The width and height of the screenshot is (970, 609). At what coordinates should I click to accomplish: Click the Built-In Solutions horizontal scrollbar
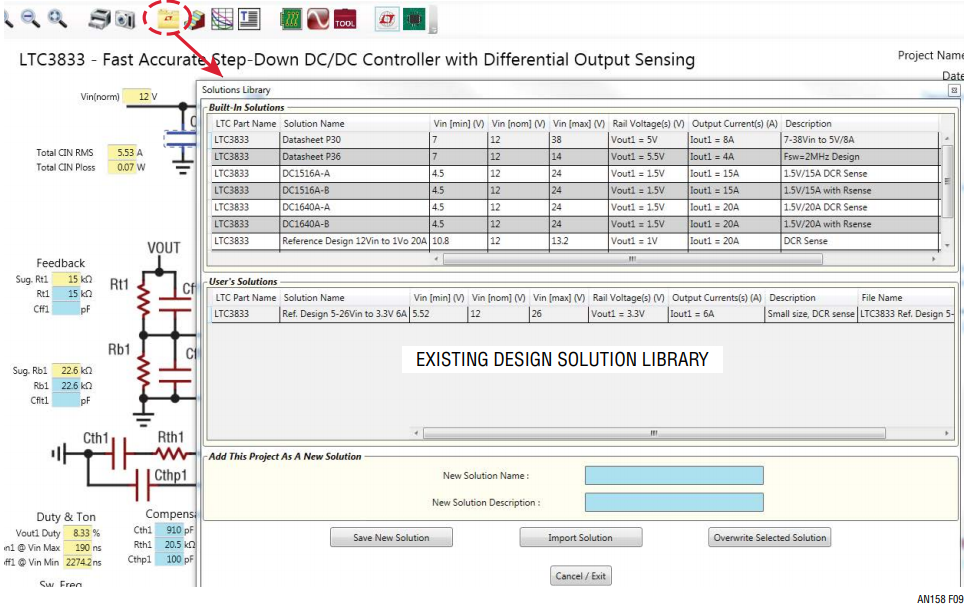click(x=633, y=259)
